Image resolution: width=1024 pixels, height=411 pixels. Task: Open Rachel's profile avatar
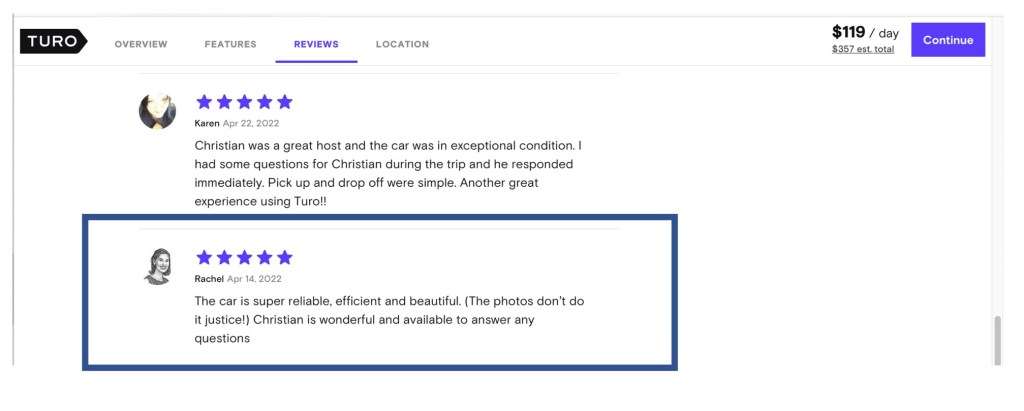point(157,266)
